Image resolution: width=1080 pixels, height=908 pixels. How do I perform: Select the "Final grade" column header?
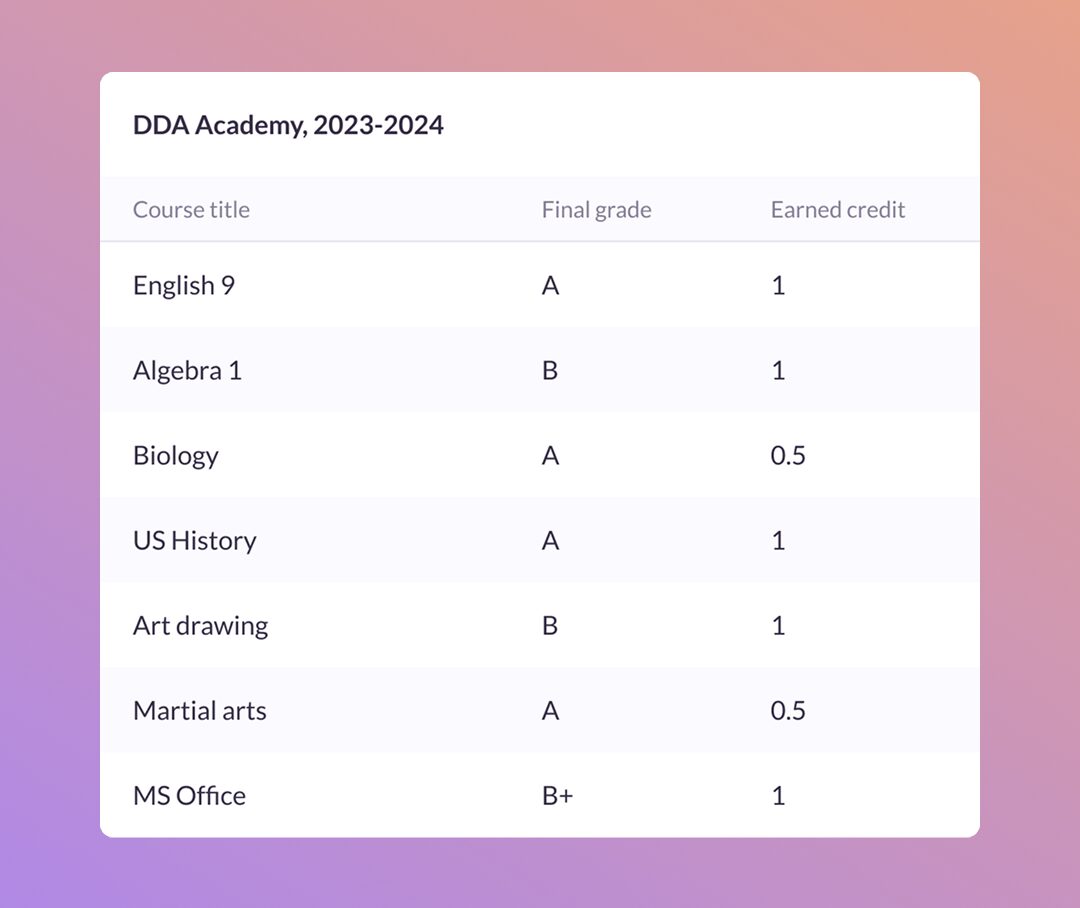click(x=596, y=210)
